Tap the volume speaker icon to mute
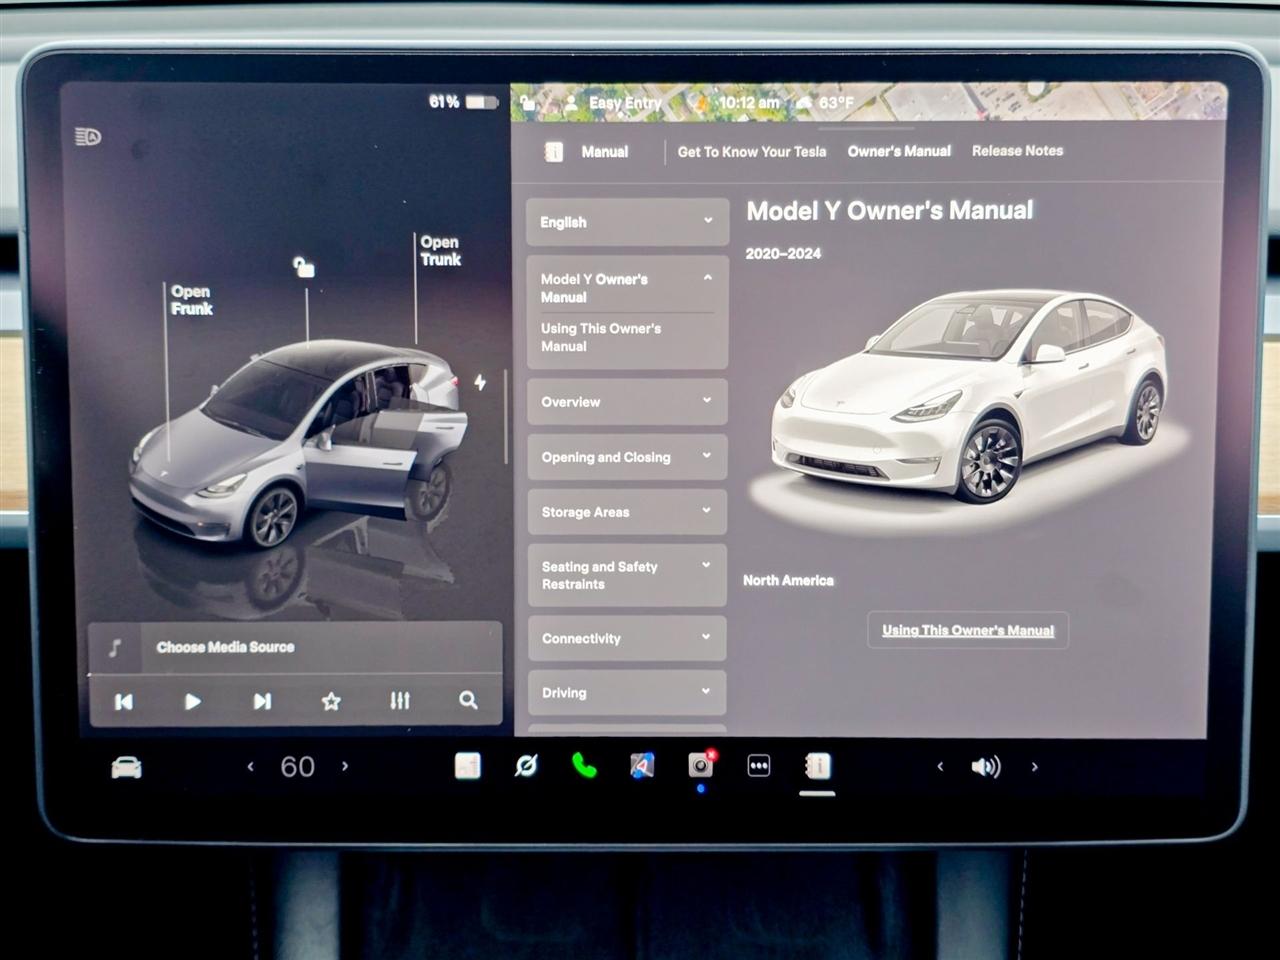This screenshot has width=1280, height=960. coord(986,765)
